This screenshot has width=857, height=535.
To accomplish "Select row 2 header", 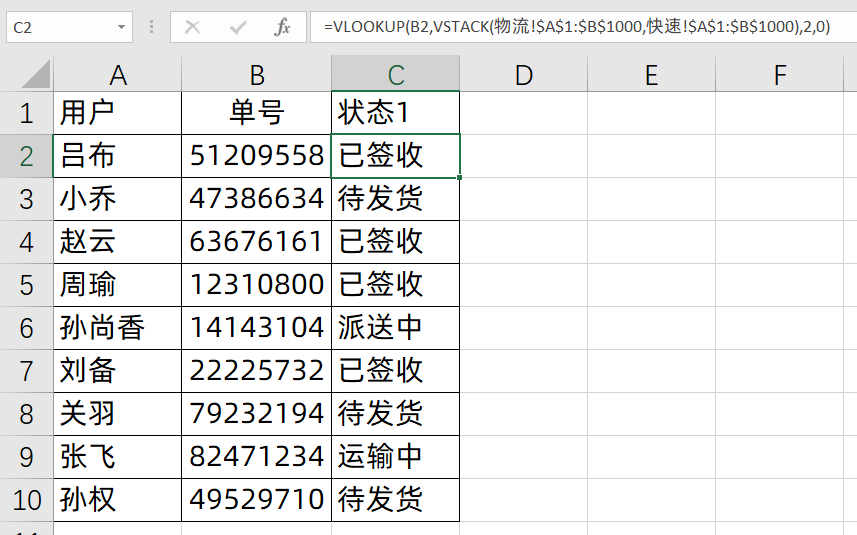I will 26,156.
